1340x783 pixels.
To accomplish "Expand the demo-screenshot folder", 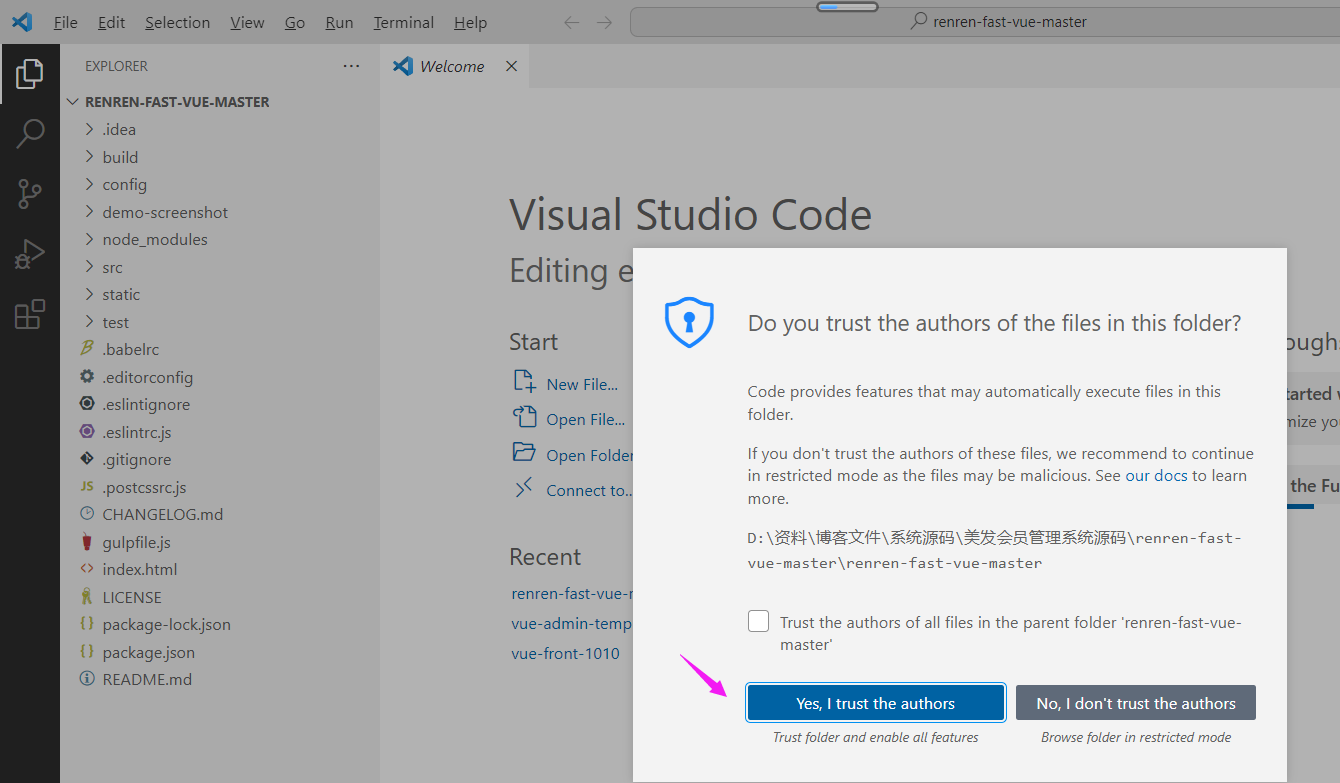I will [89, 212].
